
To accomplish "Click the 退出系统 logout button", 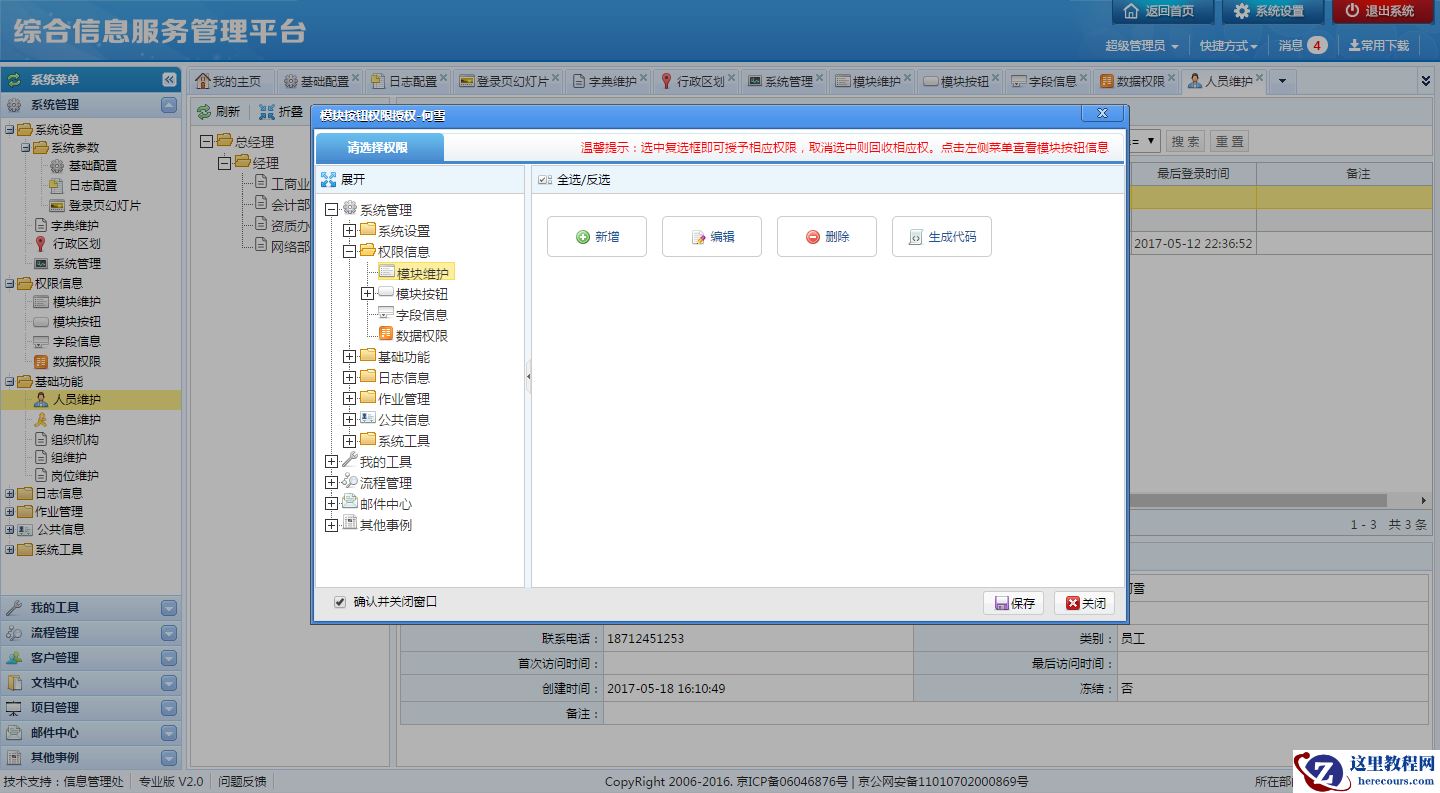I will 1380,11.
